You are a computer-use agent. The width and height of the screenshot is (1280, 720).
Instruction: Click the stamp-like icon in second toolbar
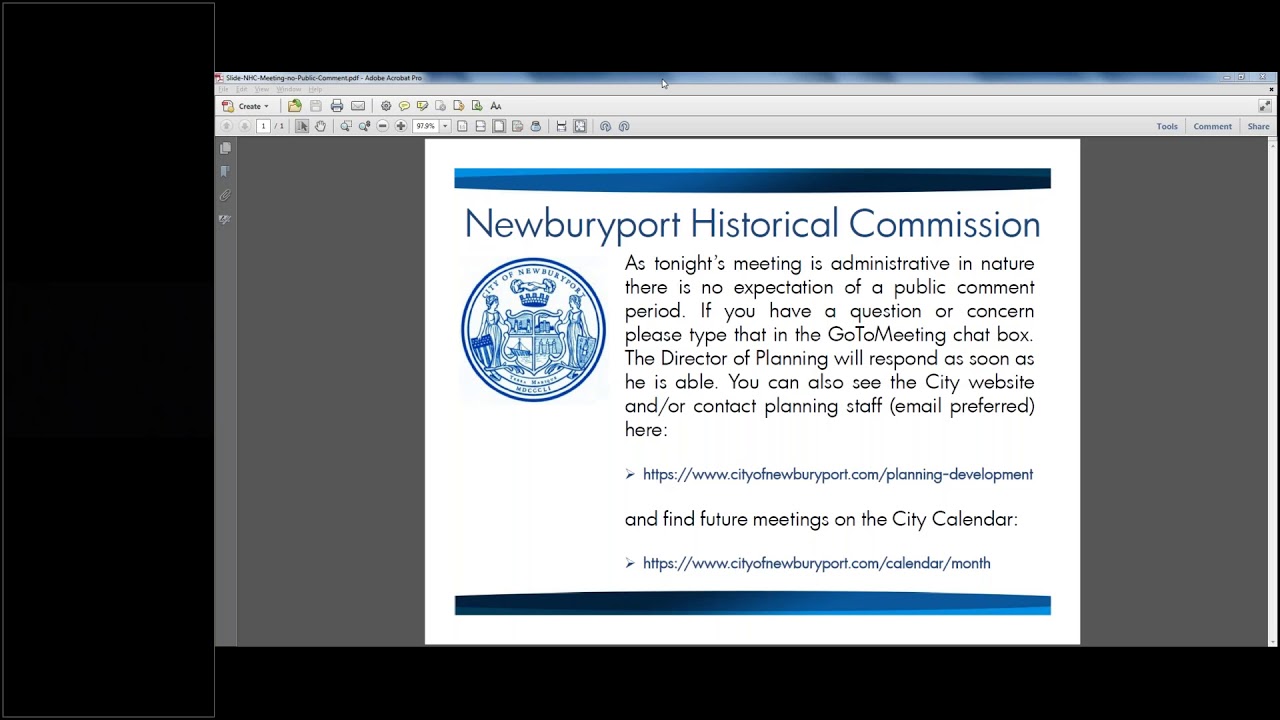536,126
